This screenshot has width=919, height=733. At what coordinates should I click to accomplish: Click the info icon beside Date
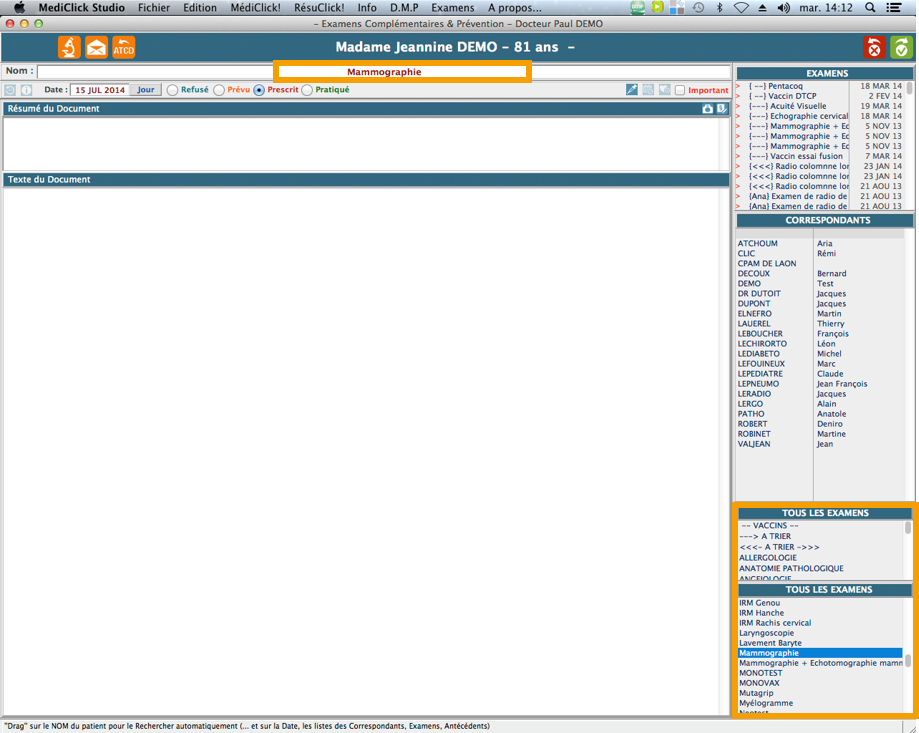26,90
